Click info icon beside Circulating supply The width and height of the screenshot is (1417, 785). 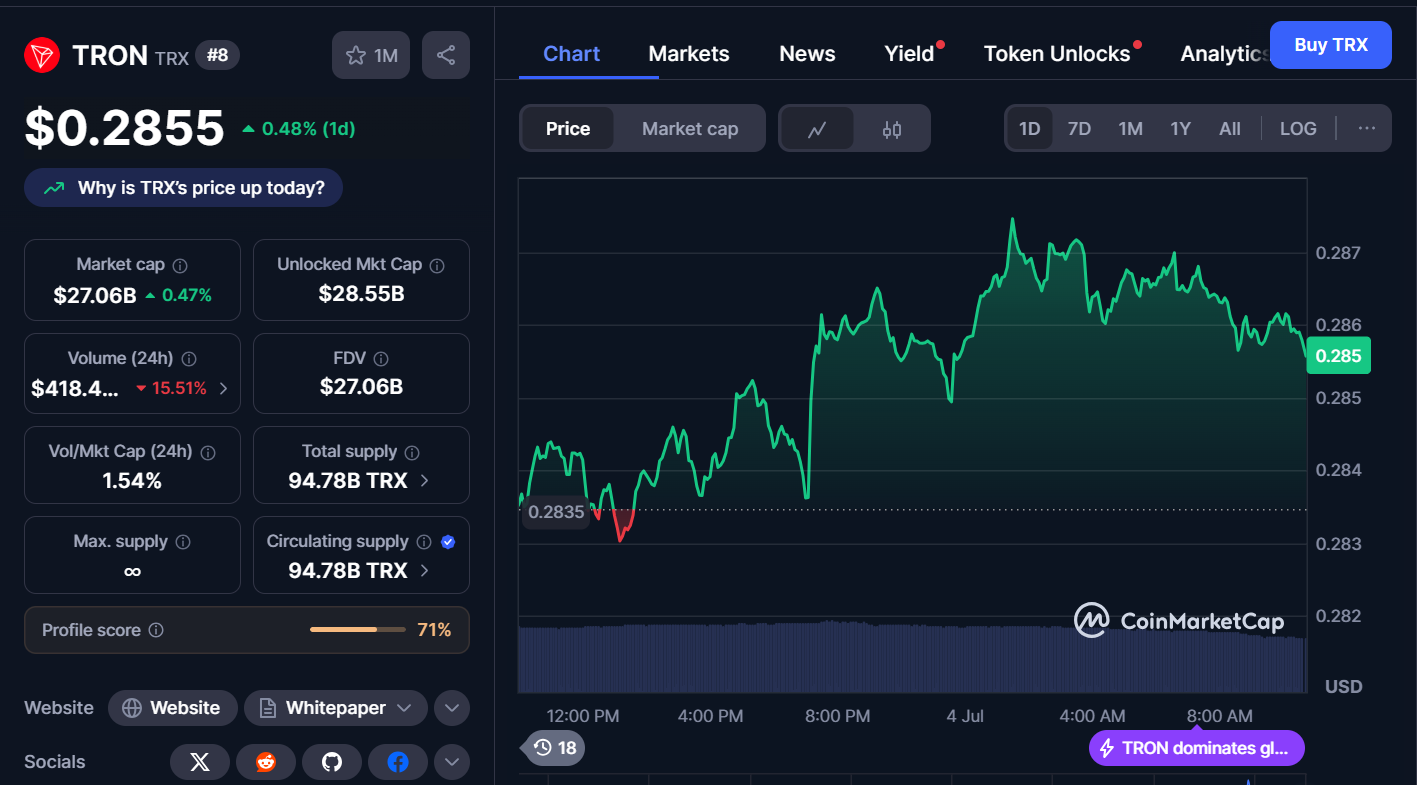pyautogui.click(x=424, y=542)
